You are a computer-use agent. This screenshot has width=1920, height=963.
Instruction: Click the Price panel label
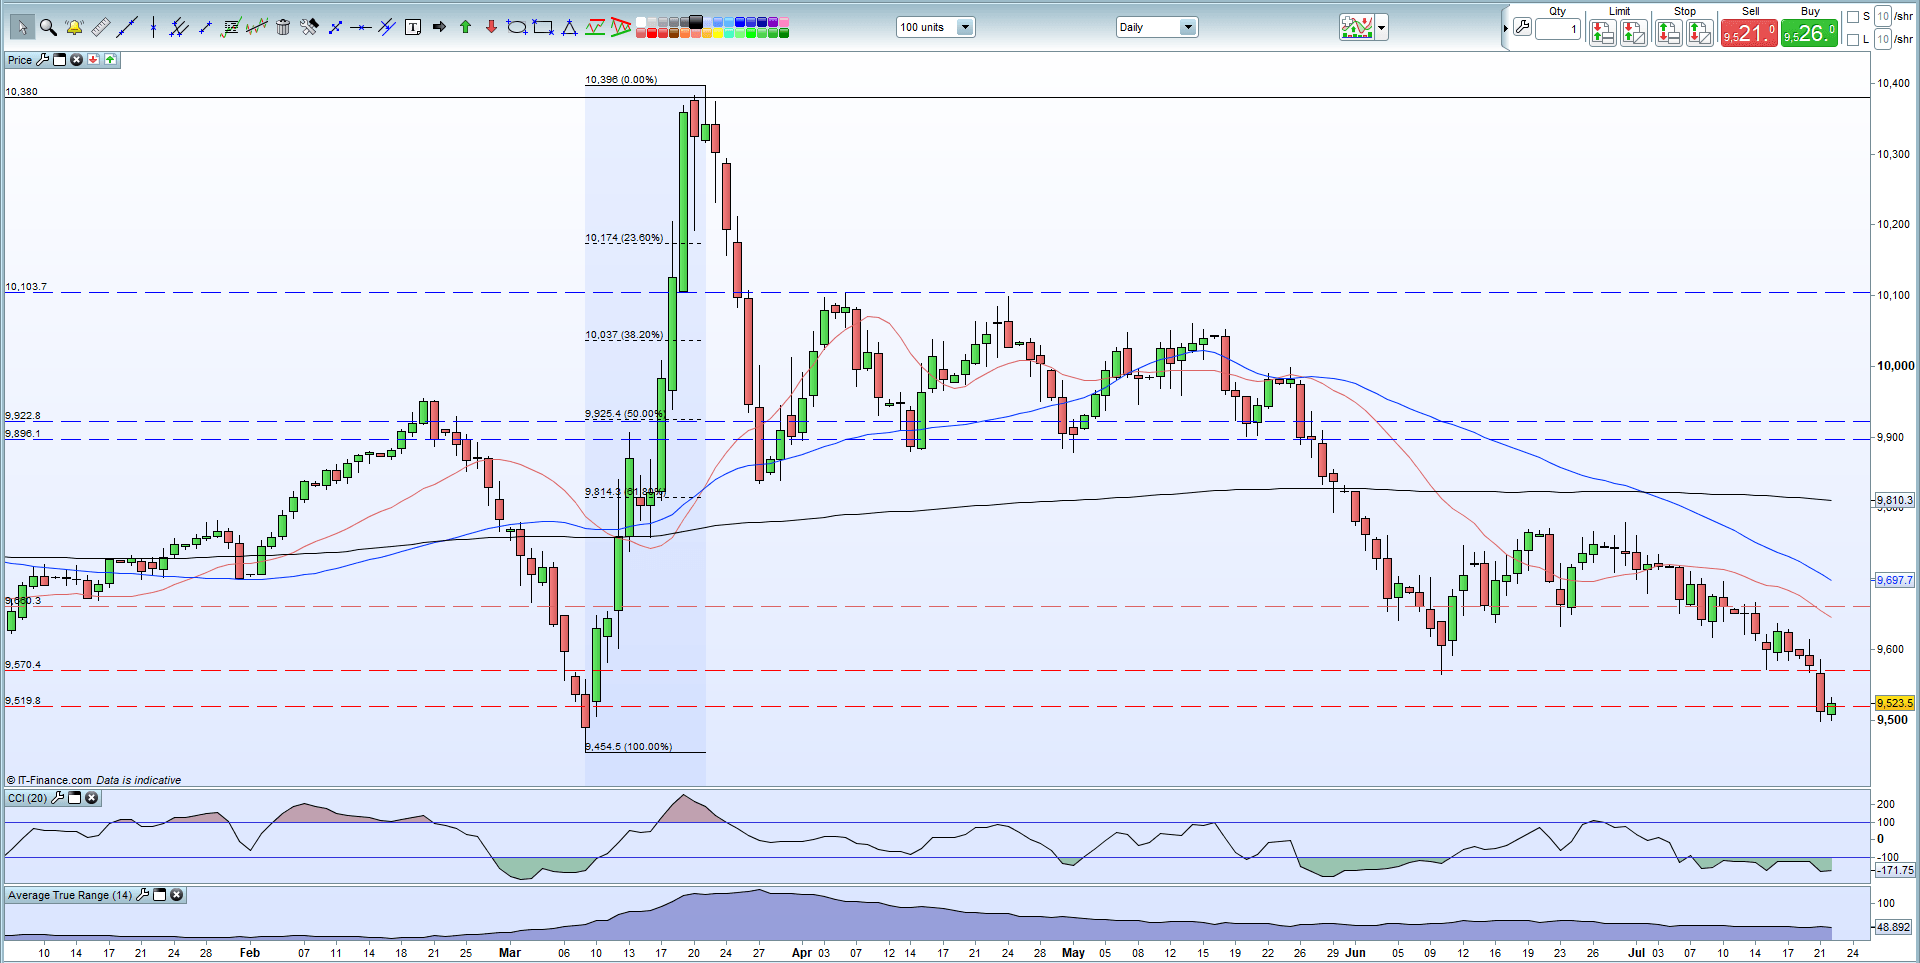tap(20, 60)
